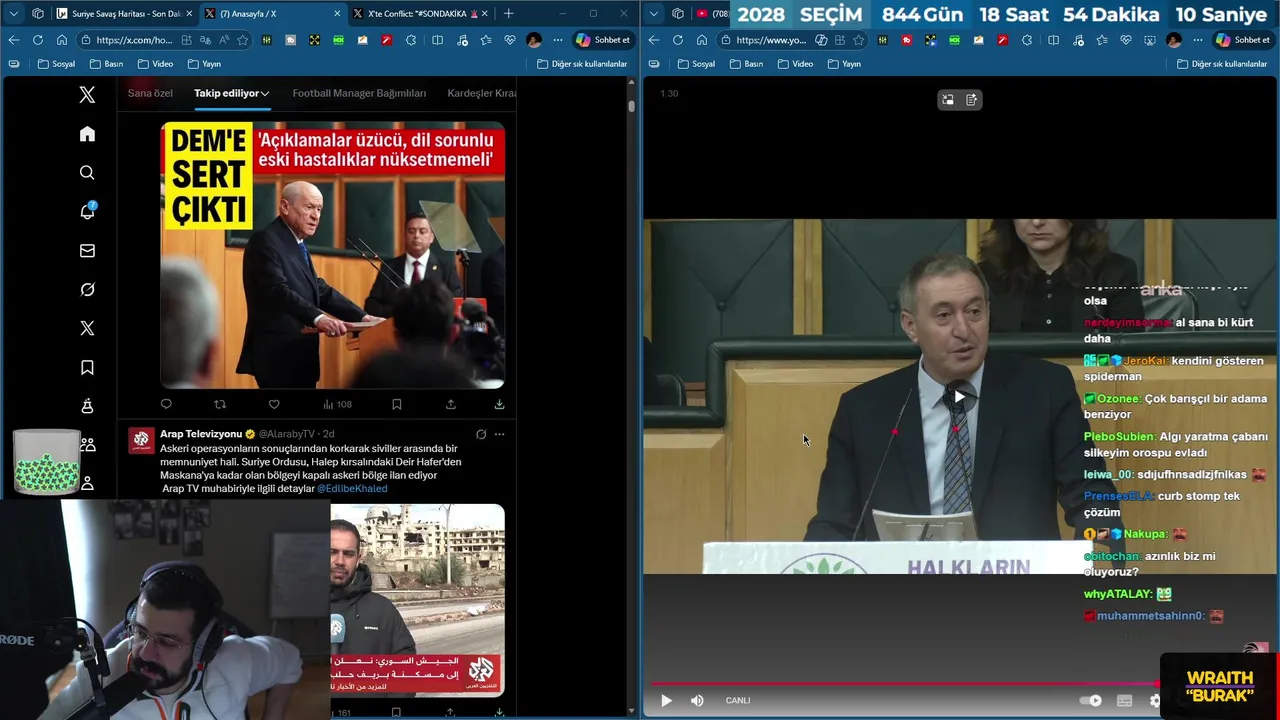1280x720 pixels.
Task: Switch to Sana özel tab
Action: [x=150, y=93]
